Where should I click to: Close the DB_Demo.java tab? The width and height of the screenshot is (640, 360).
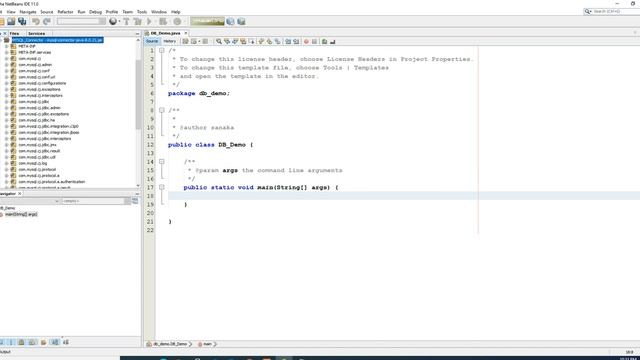click(x=186, y=33)
